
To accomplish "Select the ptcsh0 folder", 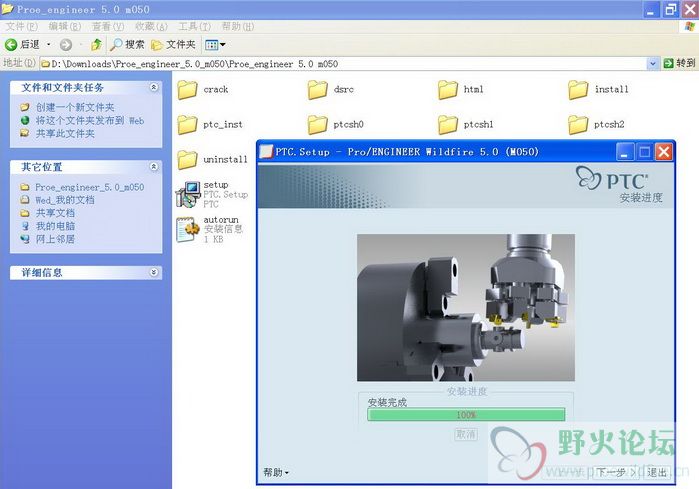I will tap(336, 125).
